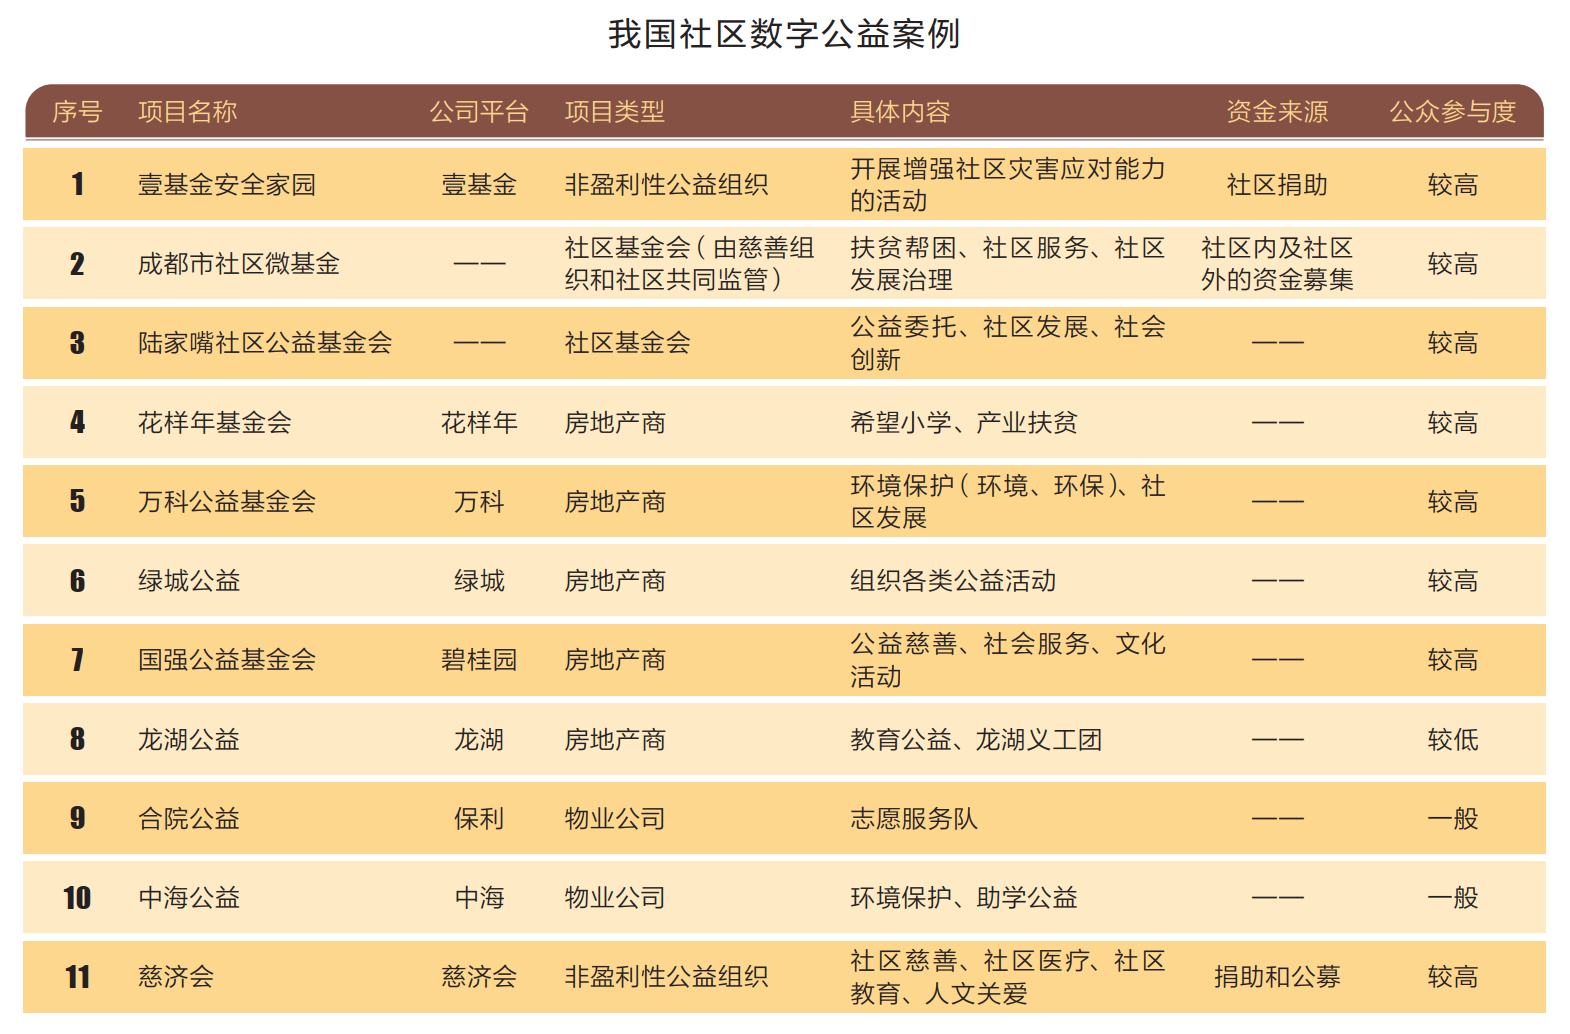Click project name 万科公益基金会

227,502
